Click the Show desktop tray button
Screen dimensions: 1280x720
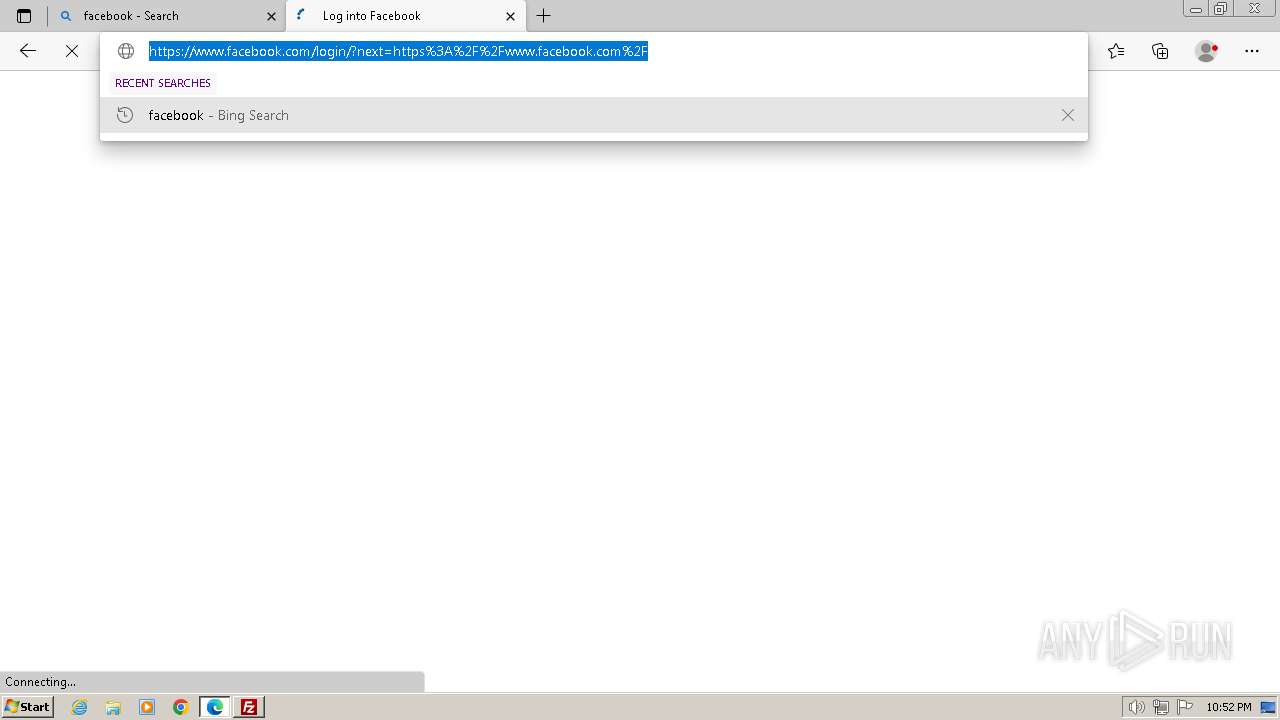[1268, 707]
